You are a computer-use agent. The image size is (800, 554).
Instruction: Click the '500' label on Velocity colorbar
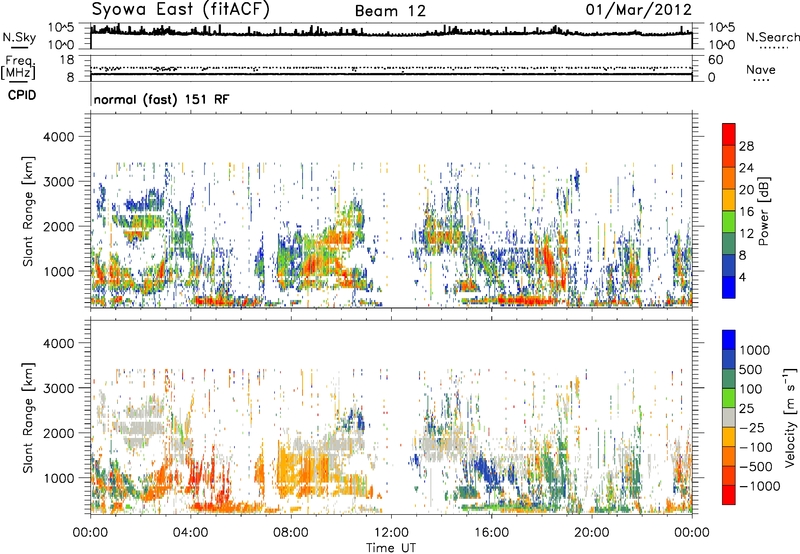(x=750, y=369)
